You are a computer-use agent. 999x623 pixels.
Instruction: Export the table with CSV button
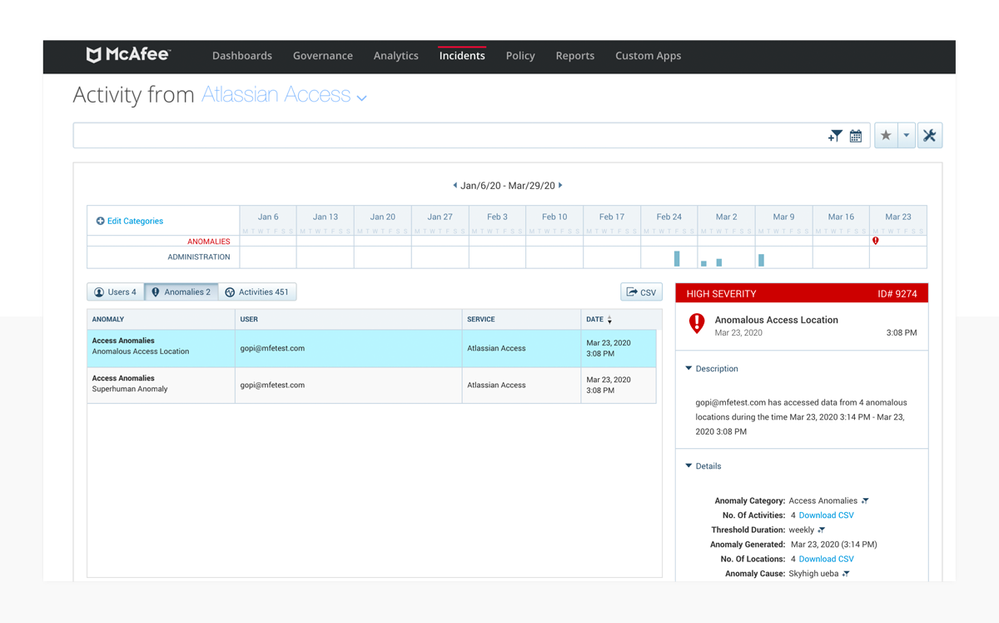(x=641, y=292)
